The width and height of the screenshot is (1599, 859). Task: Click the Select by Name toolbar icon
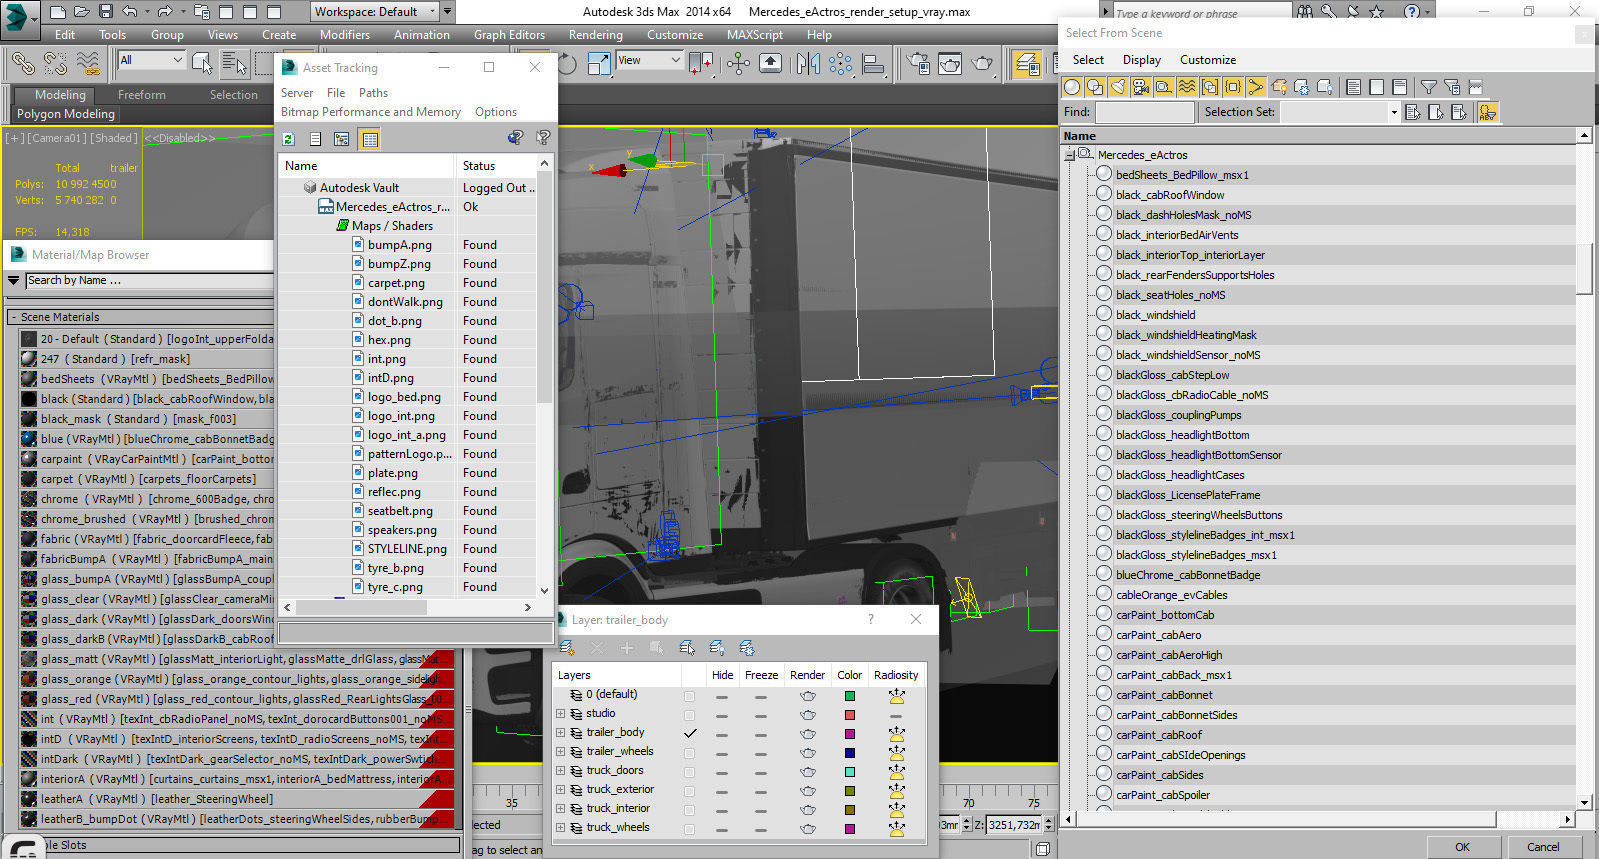click(x=234, y=64)
